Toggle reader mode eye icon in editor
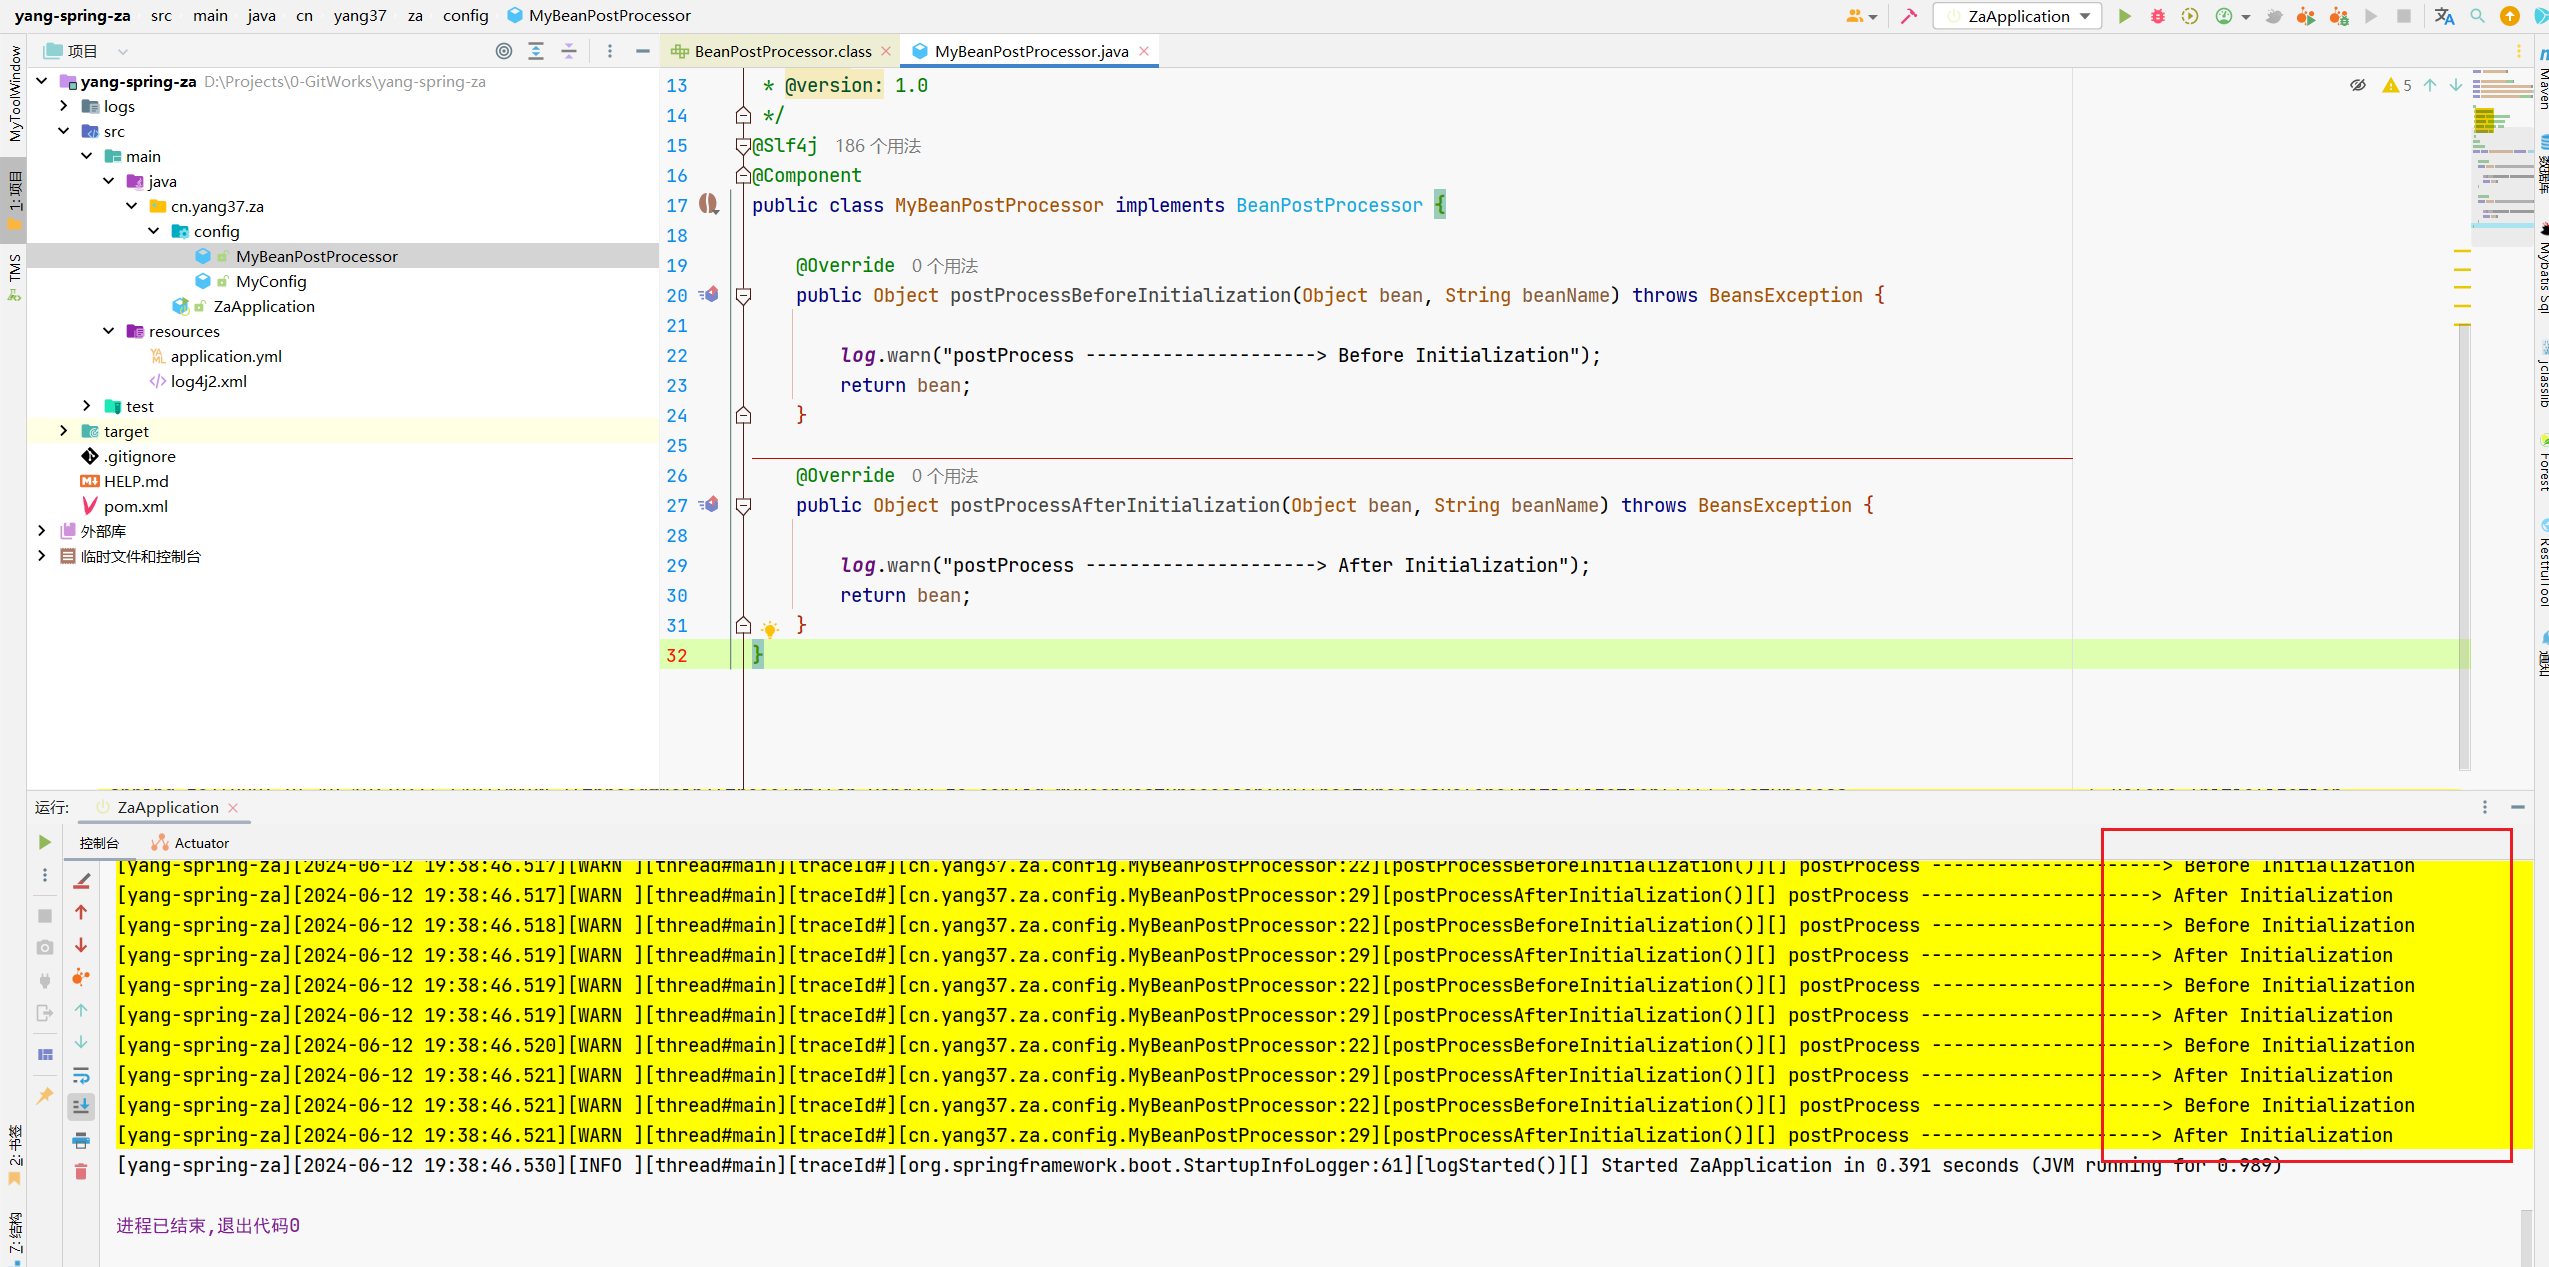 [2358, 85]
